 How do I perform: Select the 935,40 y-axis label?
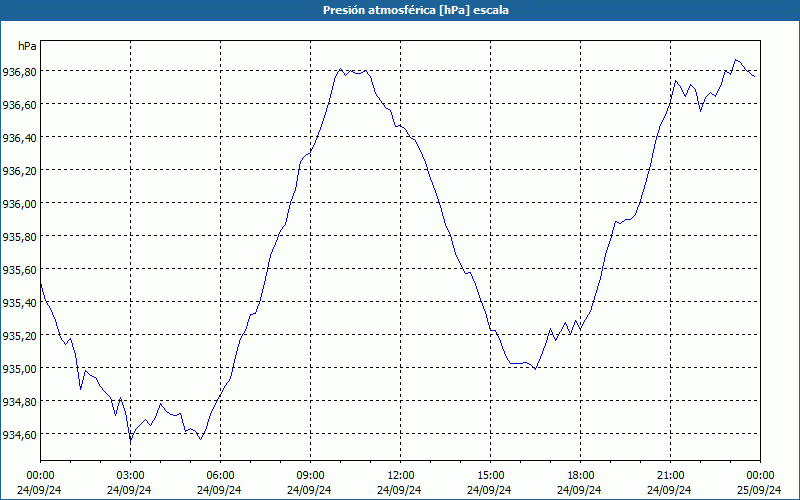pos(19,303)
